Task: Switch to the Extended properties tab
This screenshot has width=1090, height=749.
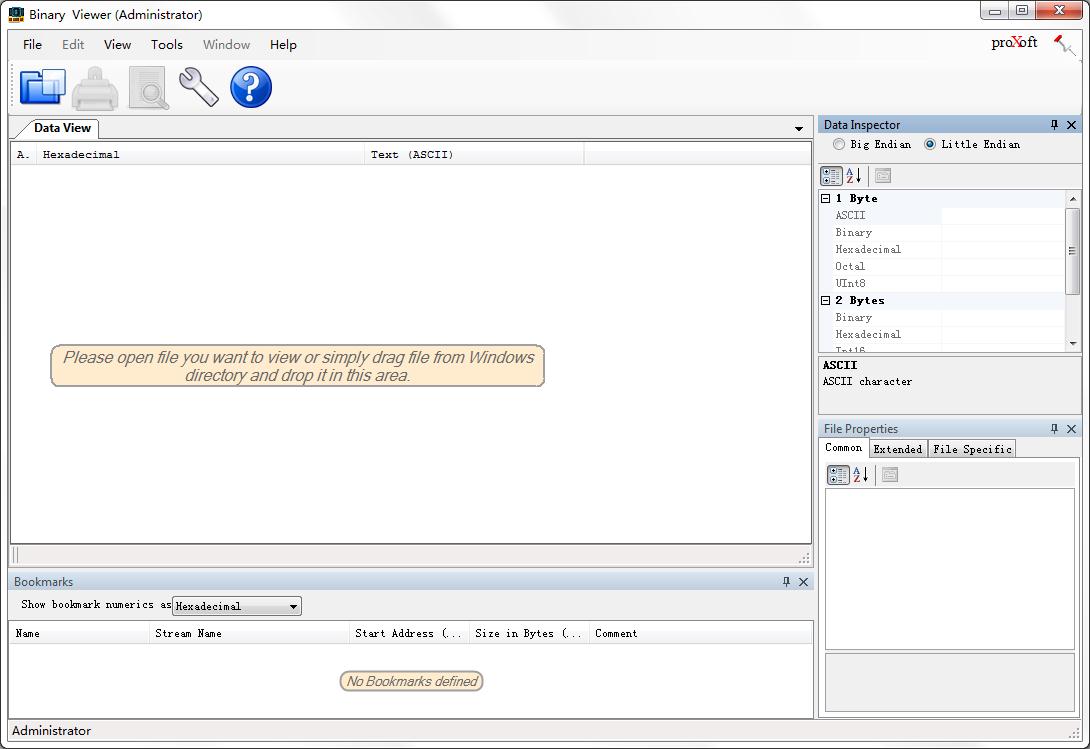Action: pyautogui.click(x=897, y=449)
